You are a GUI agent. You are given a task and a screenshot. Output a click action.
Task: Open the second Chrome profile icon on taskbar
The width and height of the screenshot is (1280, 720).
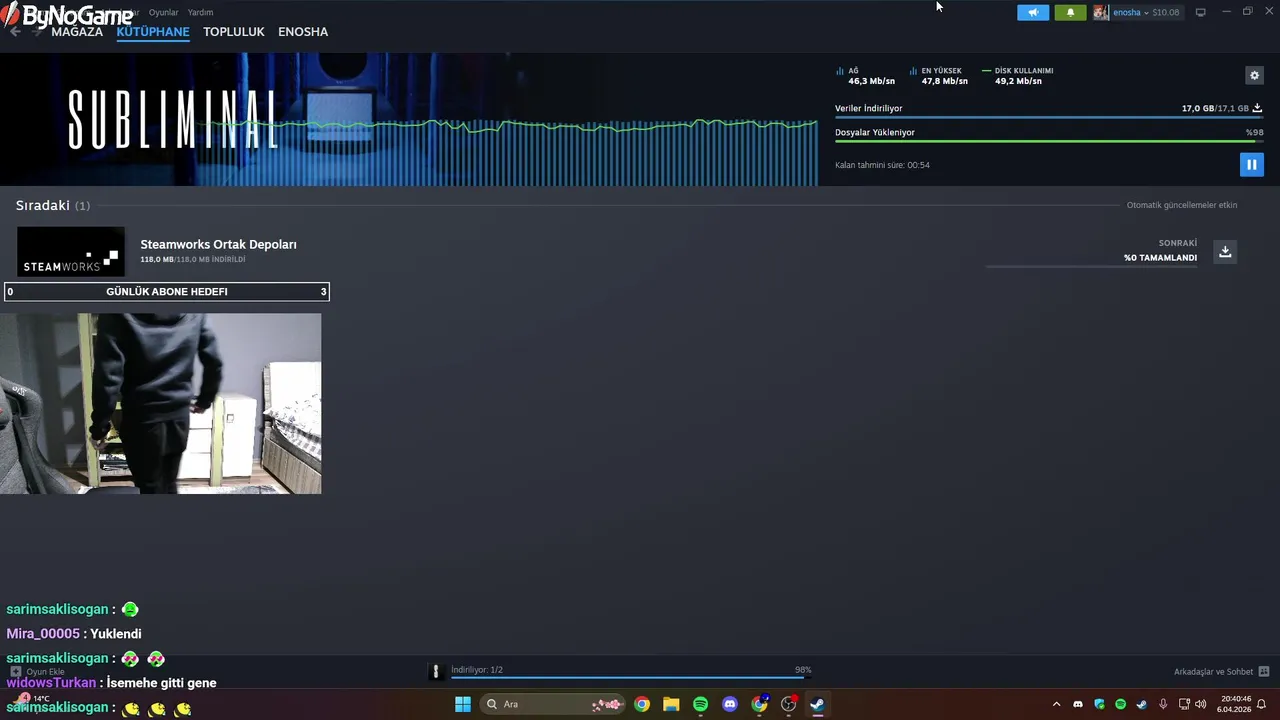(759, 704)
